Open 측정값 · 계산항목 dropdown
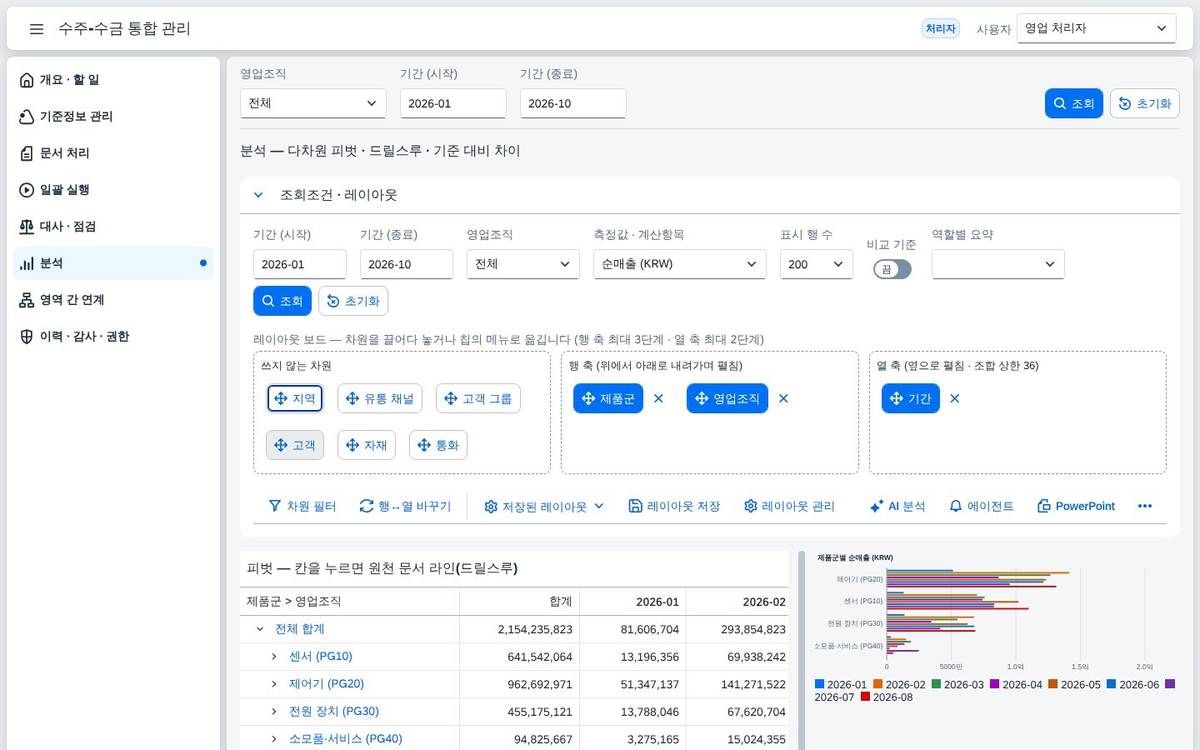The image size is (1200, 750). (679, 264)
